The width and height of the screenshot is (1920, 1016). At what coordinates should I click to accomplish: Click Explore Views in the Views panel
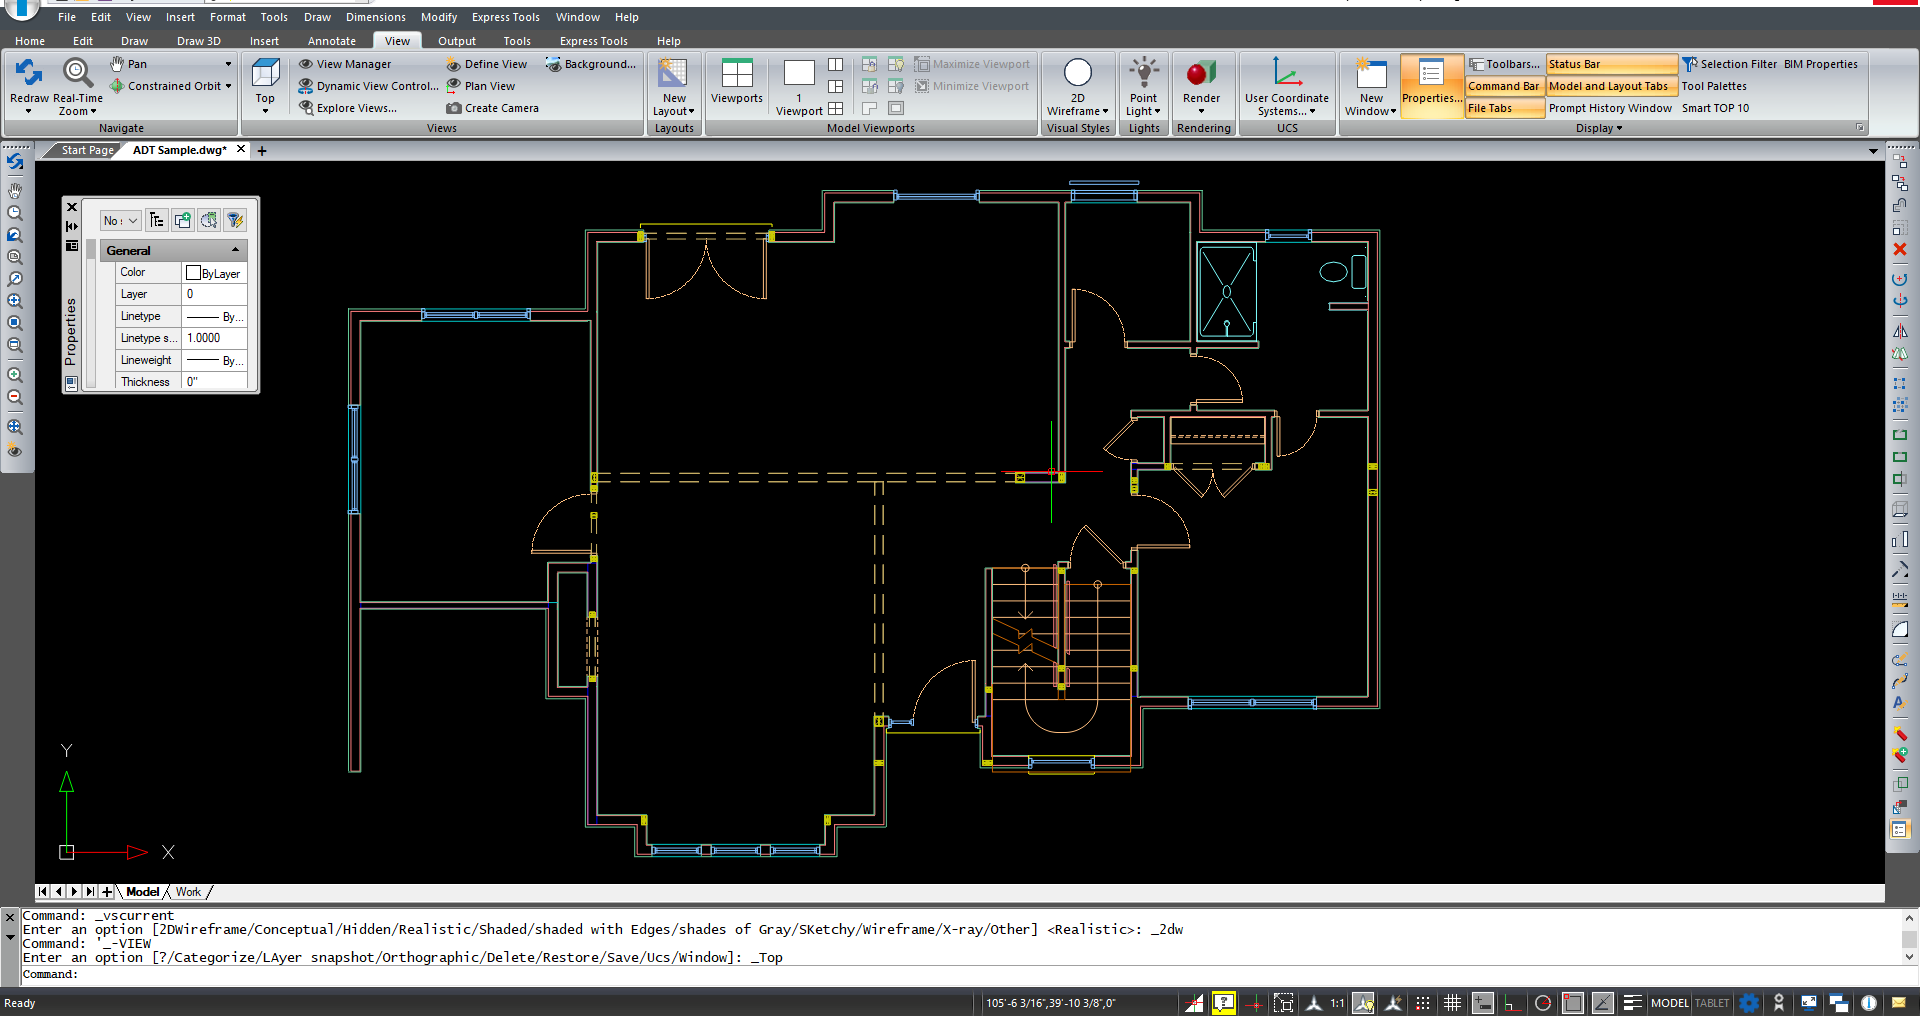pos(355,108)
